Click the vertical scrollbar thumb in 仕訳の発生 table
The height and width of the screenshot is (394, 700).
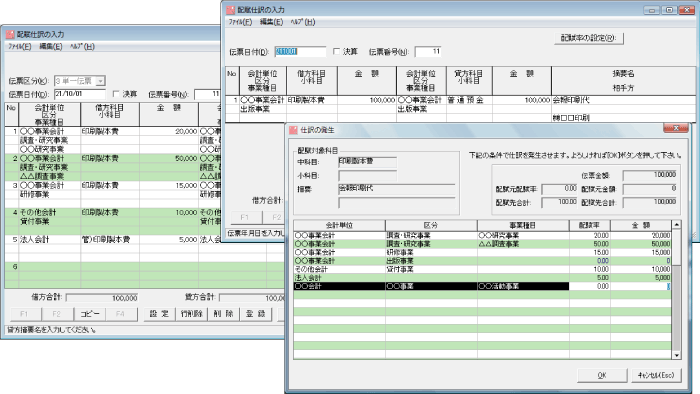point(676,246)
